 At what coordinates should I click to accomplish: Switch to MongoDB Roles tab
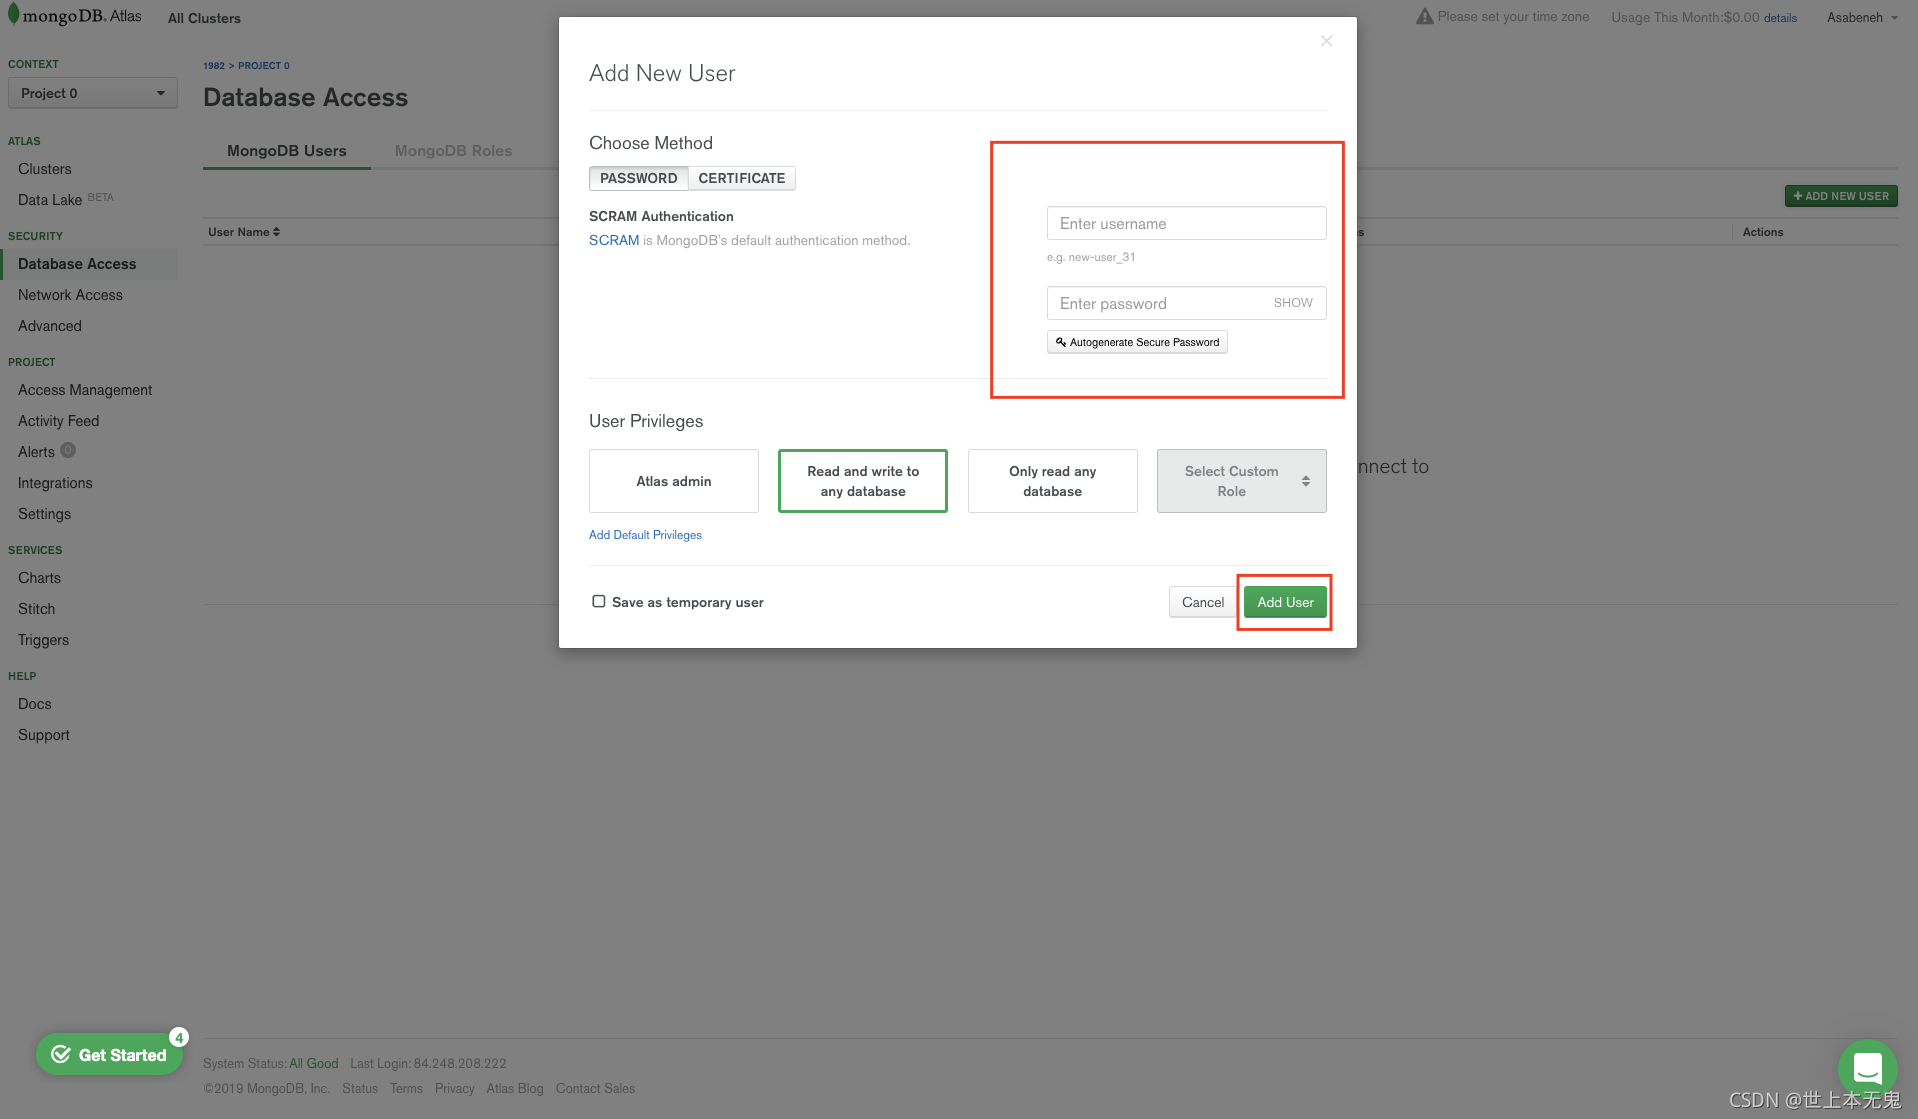(453, 151)
